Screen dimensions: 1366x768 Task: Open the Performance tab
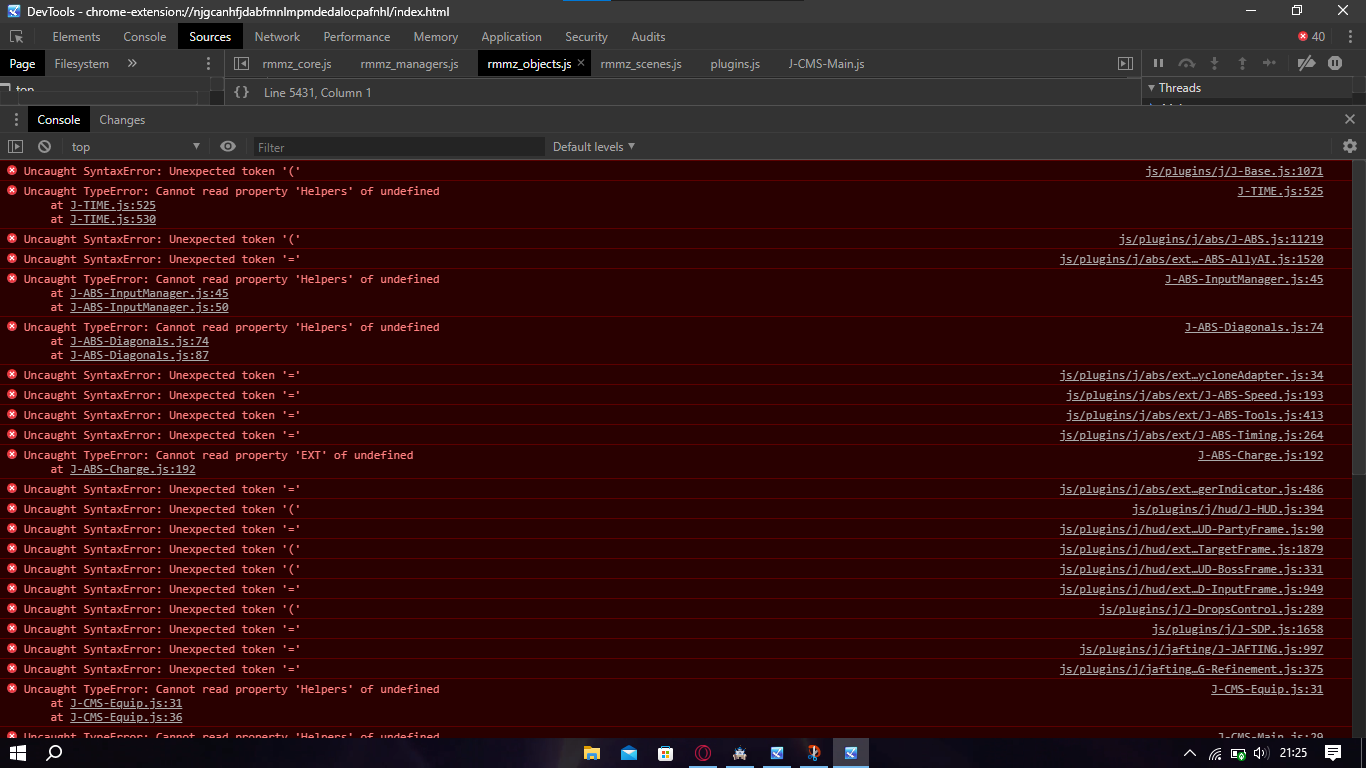click(x=357, y=37)
